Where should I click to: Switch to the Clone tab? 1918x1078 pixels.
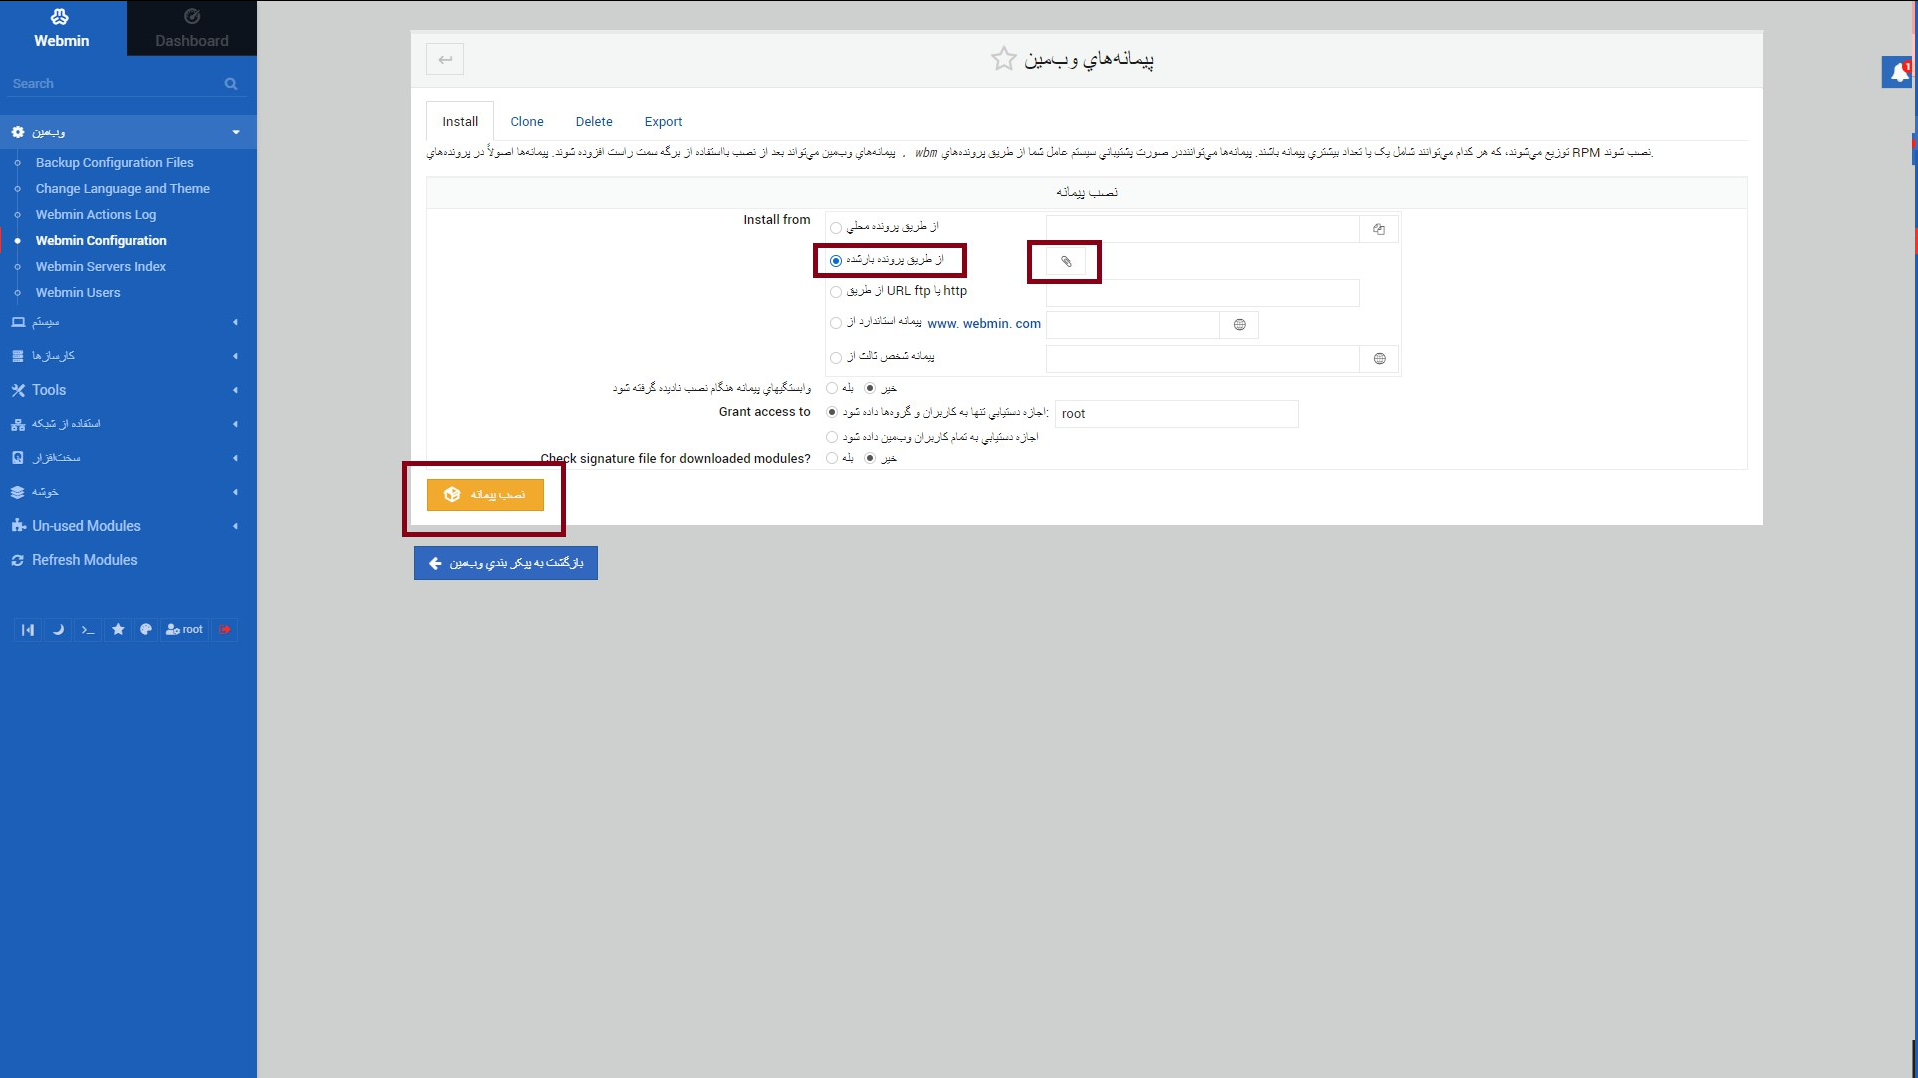point(527,122)
